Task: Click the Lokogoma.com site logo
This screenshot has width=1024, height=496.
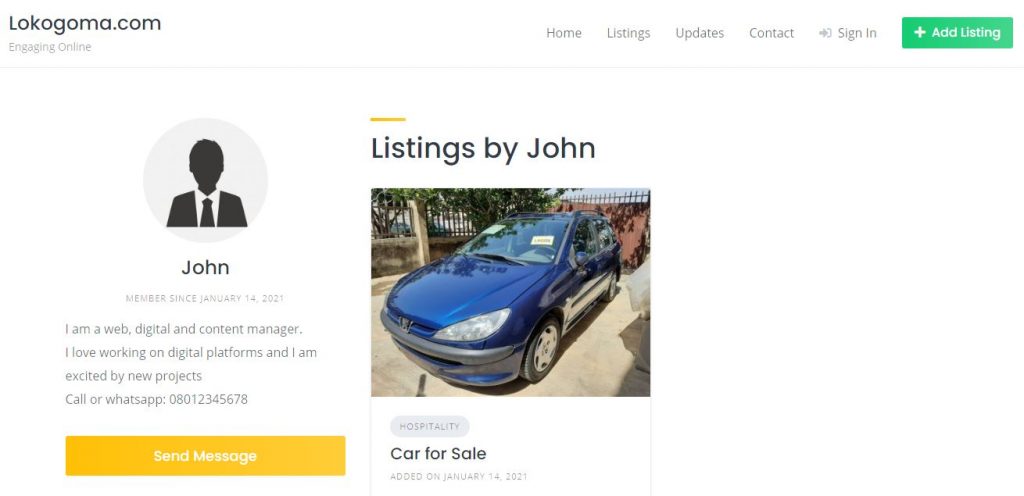Action: pos(85,23)
